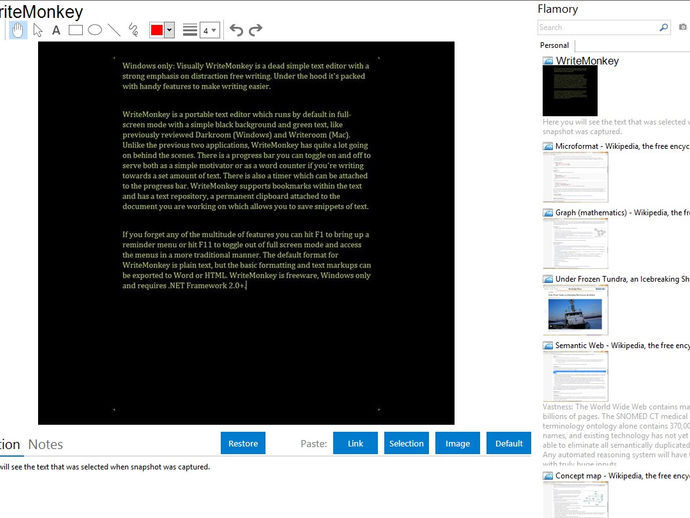Screen dimensions: 690x518
Task: Click the camera capture icon
Action: point(683,27)
